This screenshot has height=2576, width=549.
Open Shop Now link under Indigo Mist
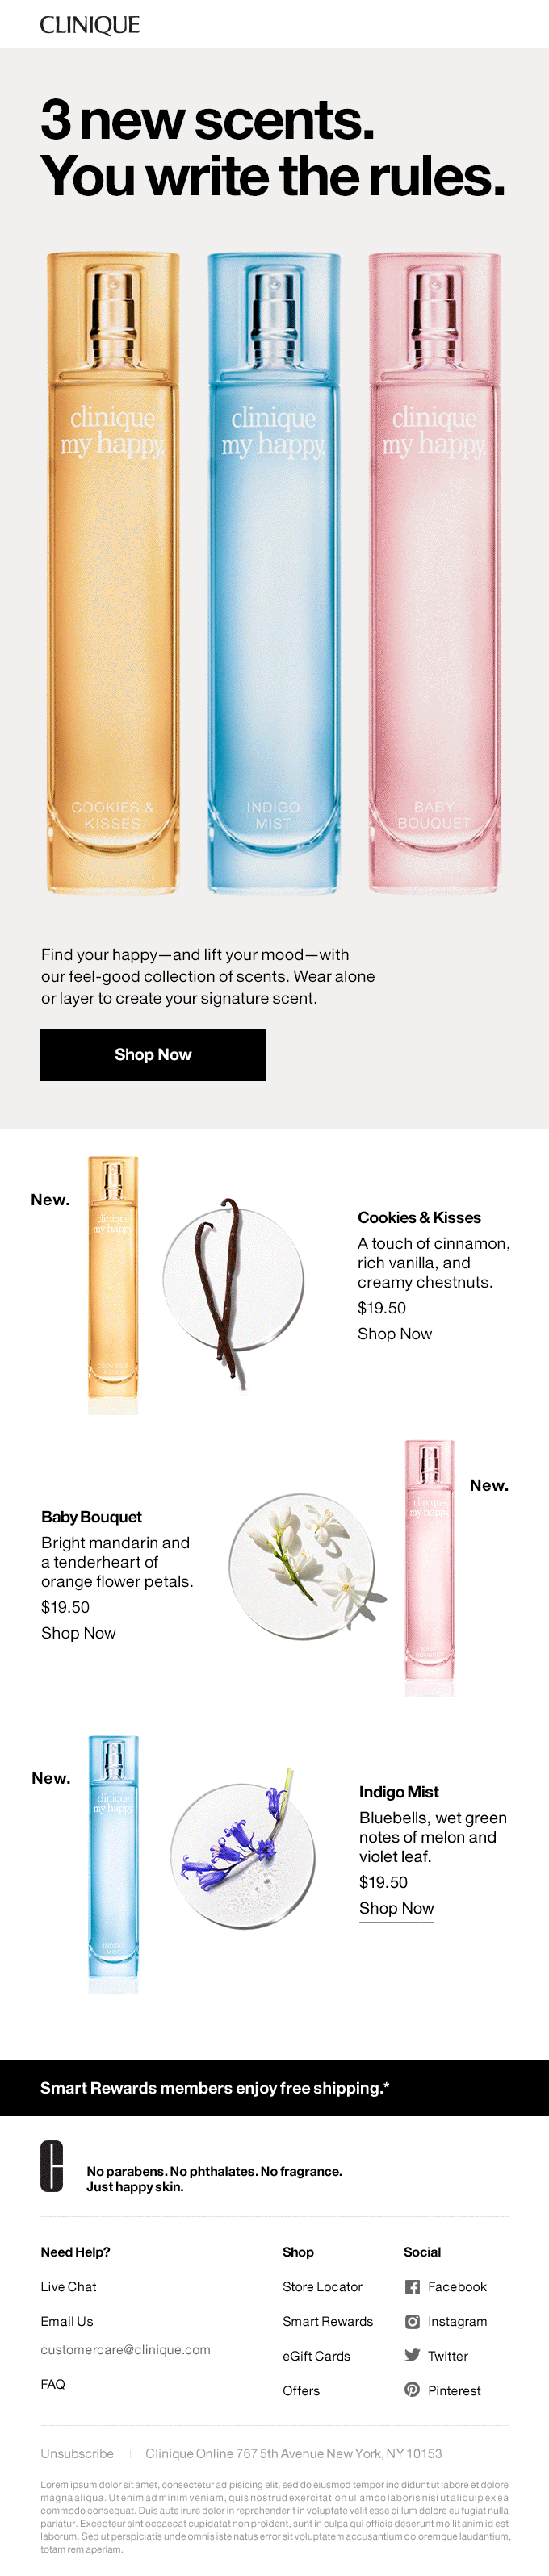396,1909
